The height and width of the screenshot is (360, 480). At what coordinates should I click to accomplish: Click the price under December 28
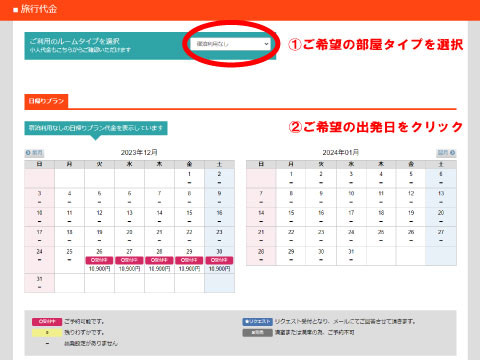coord(159,269)
